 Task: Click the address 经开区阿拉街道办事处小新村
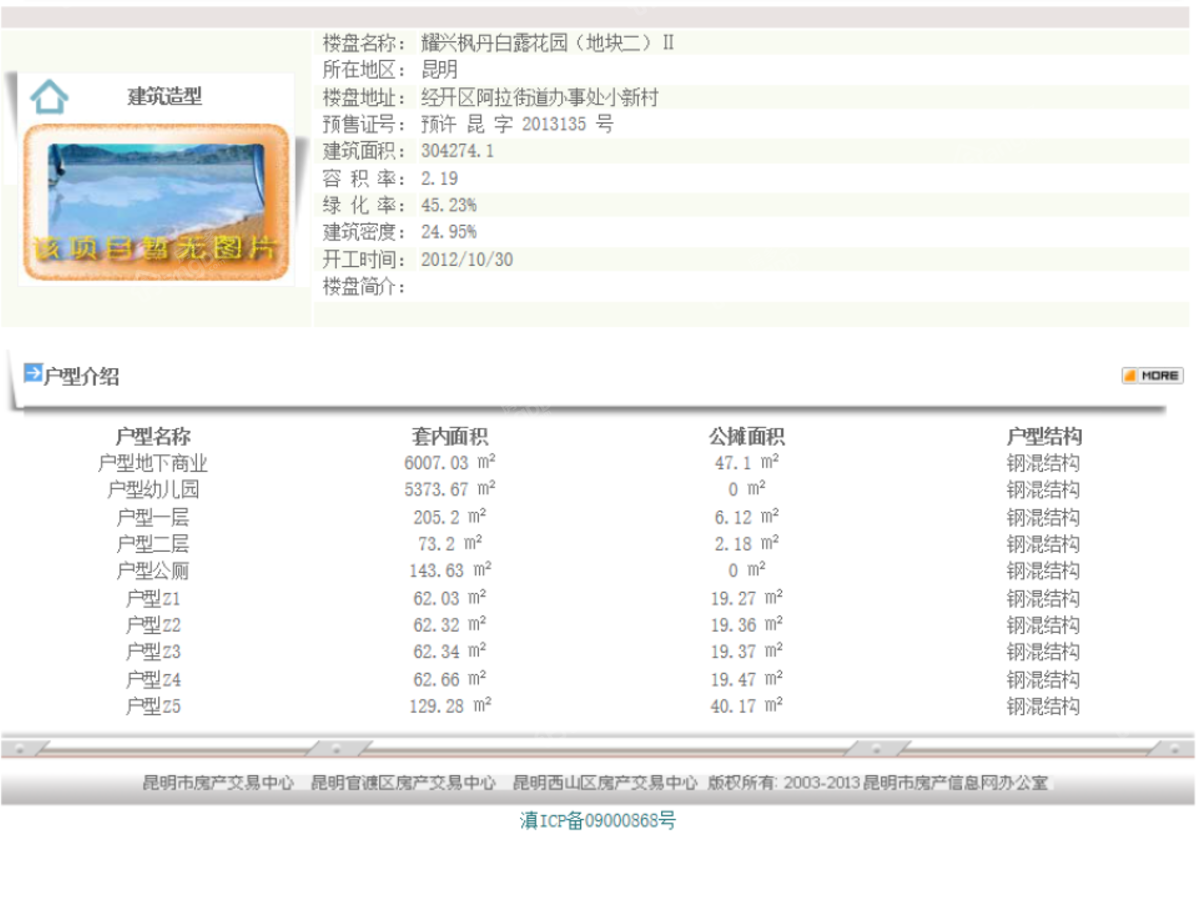click(x=540, y=98)
